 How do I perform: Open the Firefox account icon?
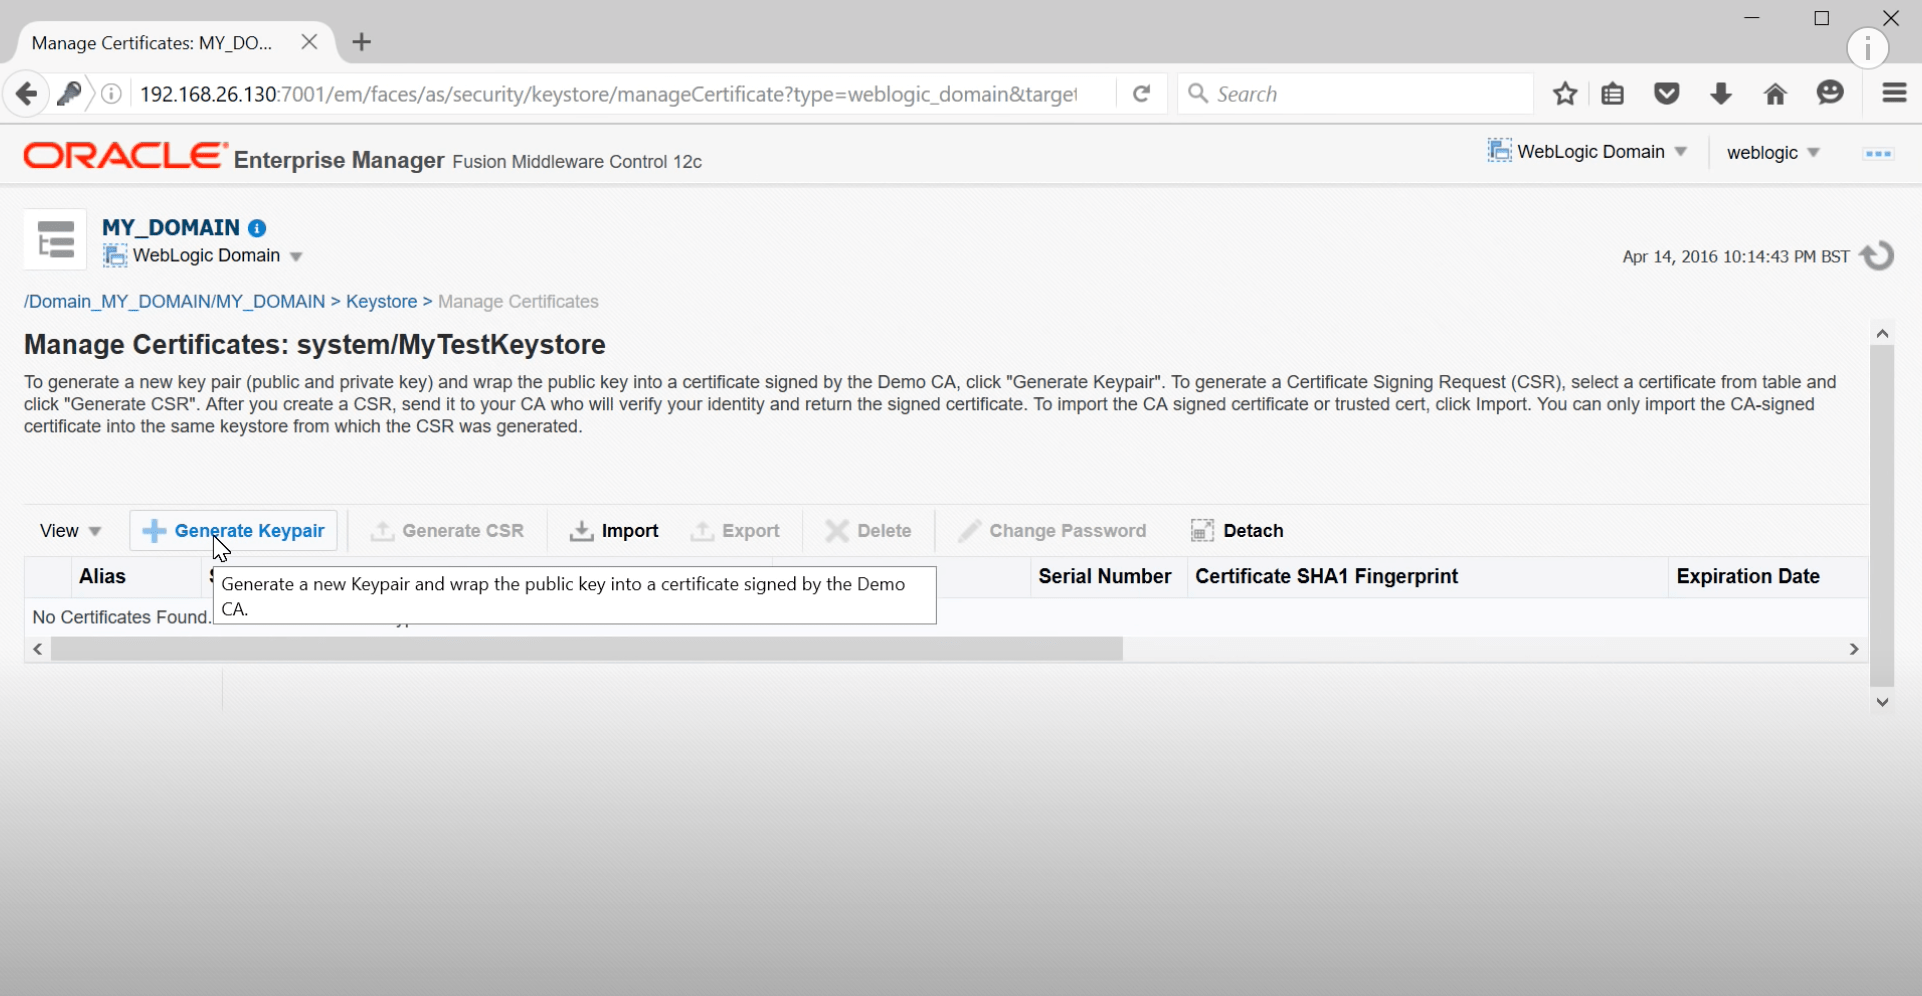[x=1831, y=93]
